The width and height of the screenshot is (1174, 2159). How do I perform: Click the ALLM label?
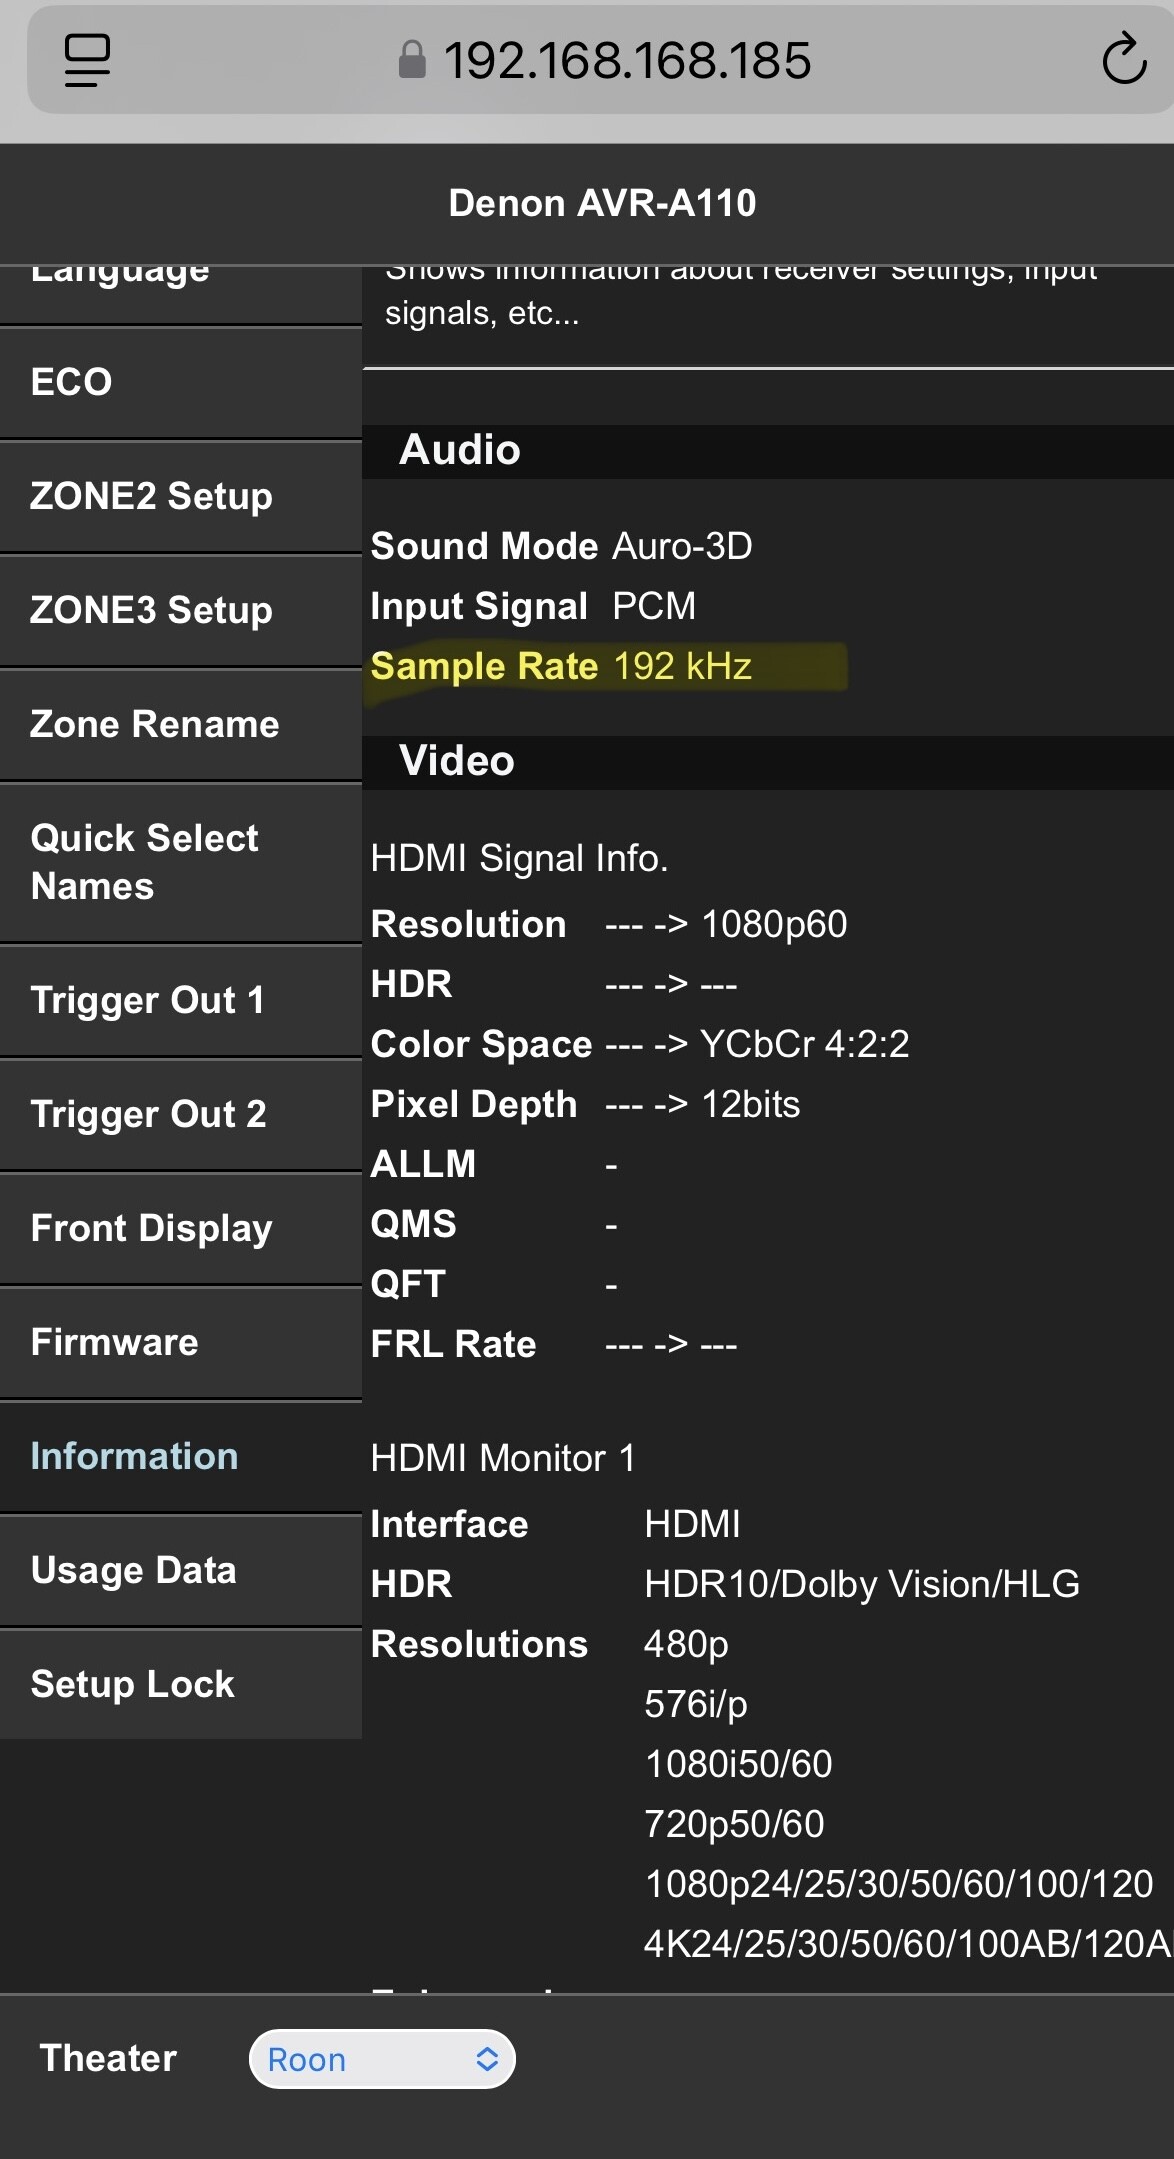[x=423, y=1164]
